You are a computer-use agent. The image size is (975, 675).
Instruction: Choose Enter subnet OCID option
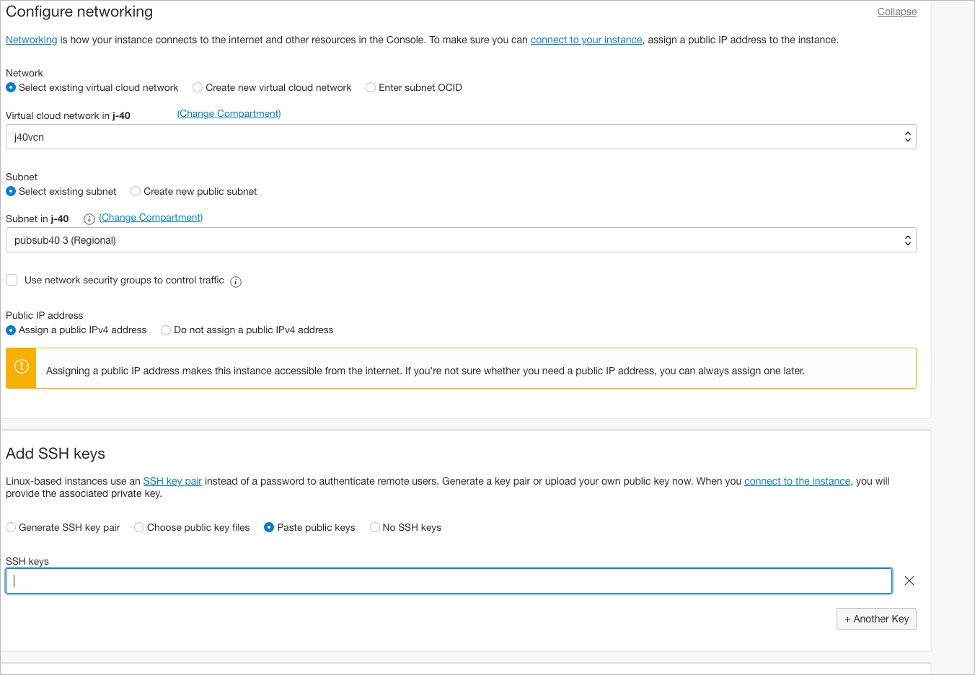pyautogui.click(x=371, y=88)
